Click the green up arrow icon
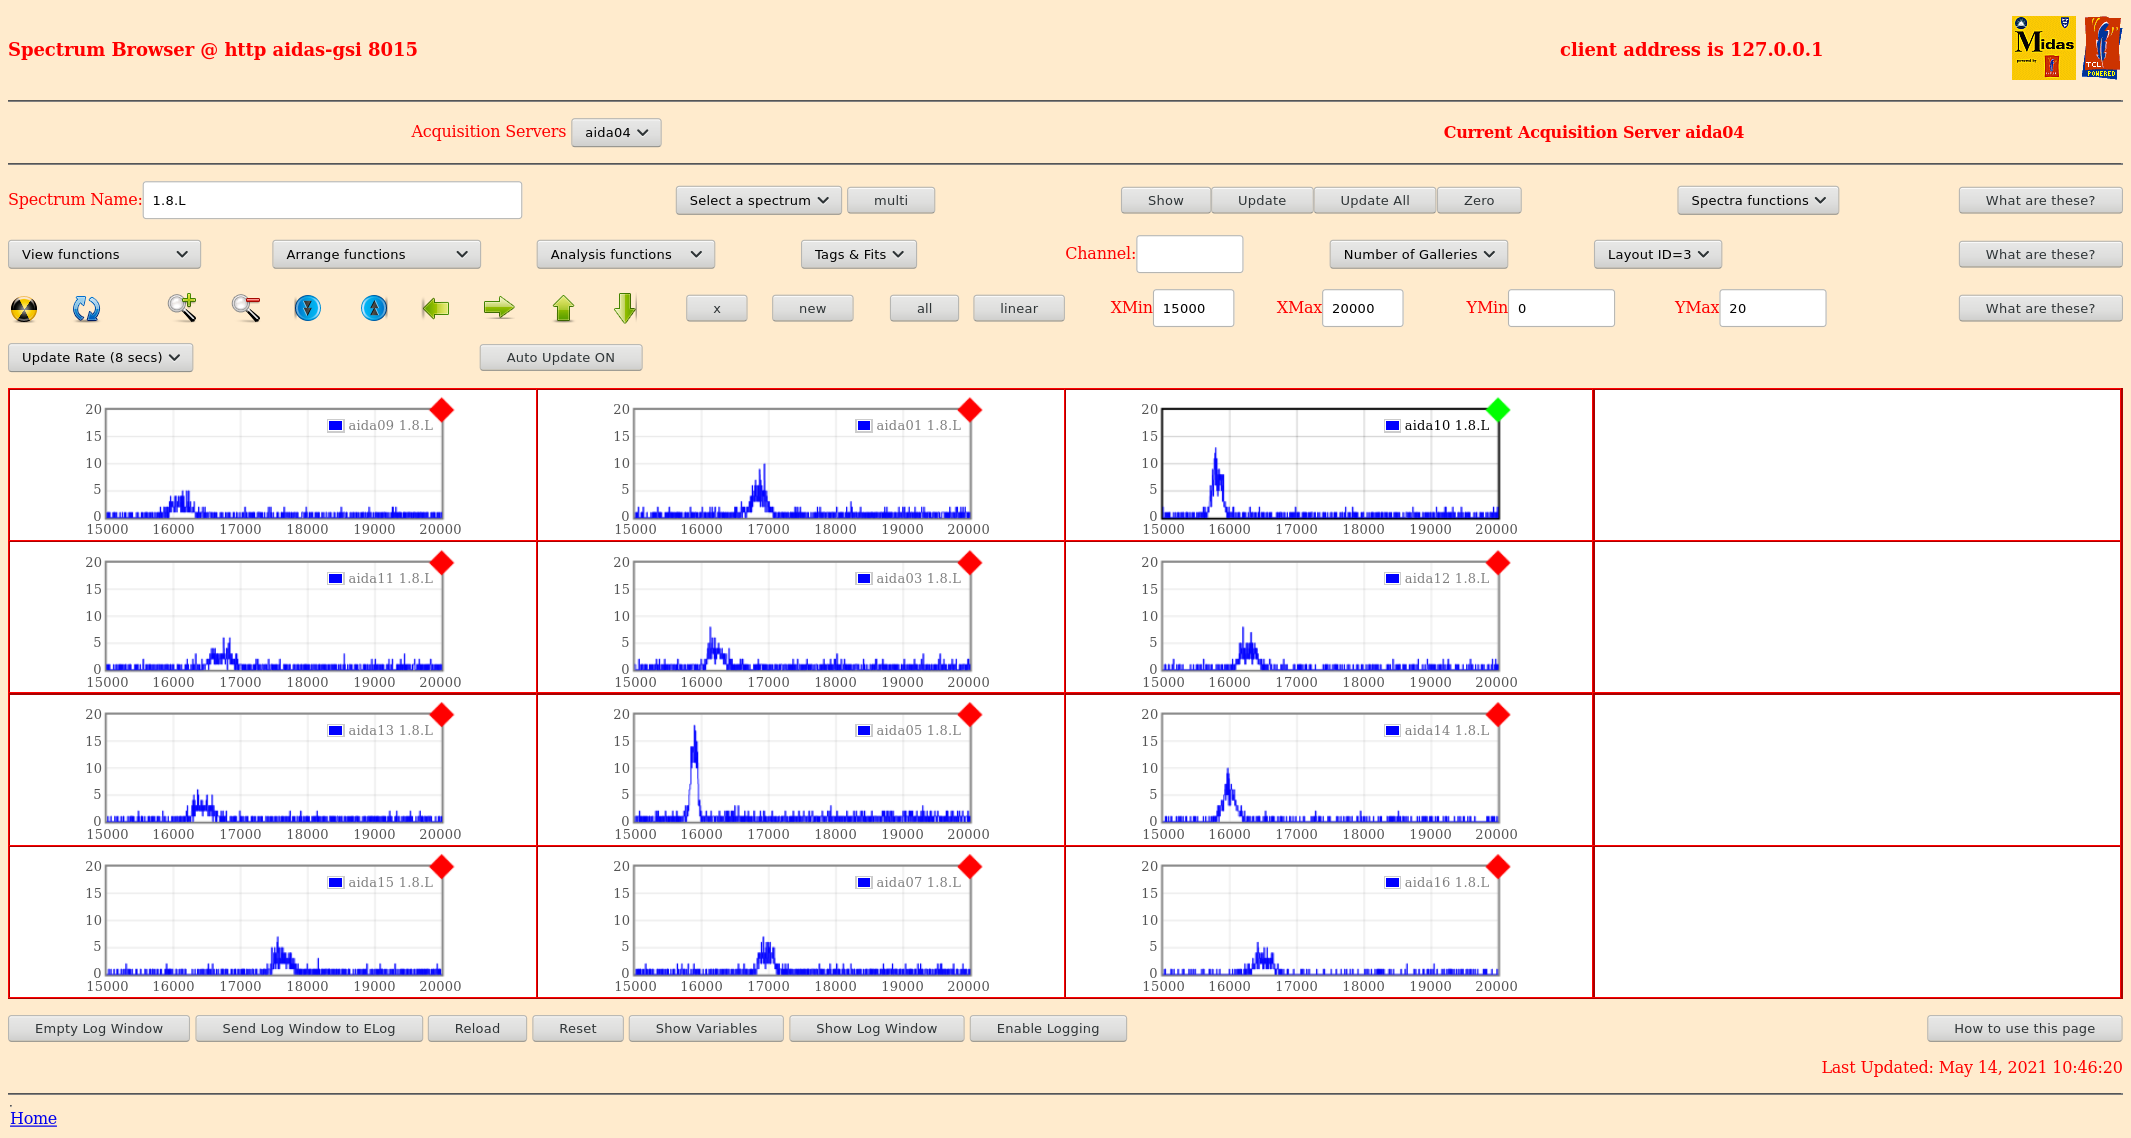The width and height of the screenshot is (2131, 1138). (x=563, y=308)
